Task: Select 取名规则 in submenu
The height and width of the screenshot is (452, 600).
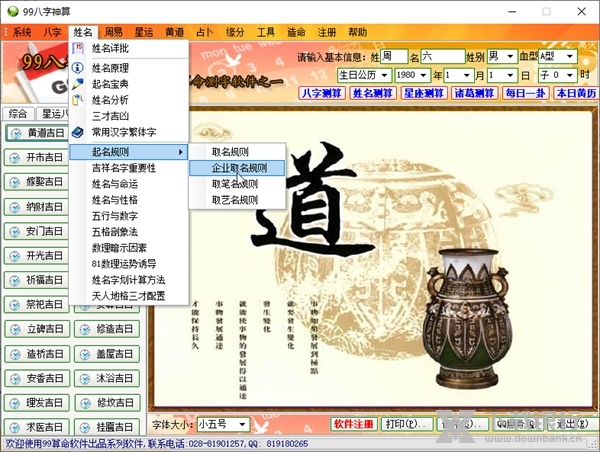Action: tap(237, 152)
